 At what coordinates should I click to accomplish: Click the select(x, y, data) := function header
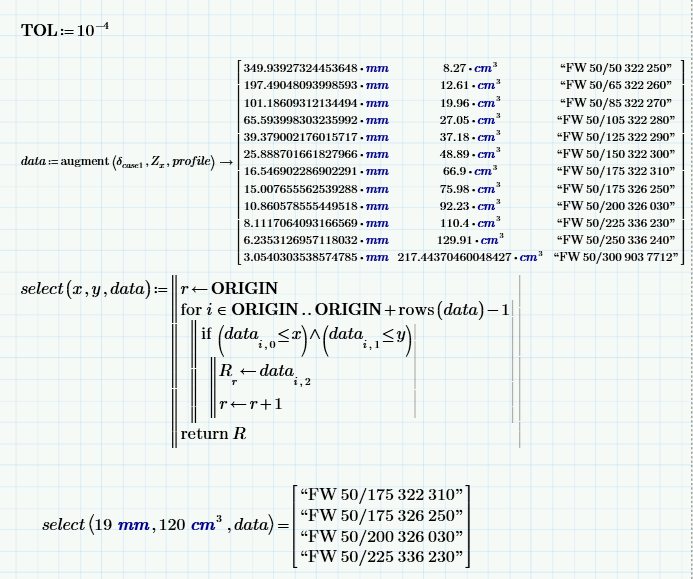pyautogui.click(x=94, y=289)
